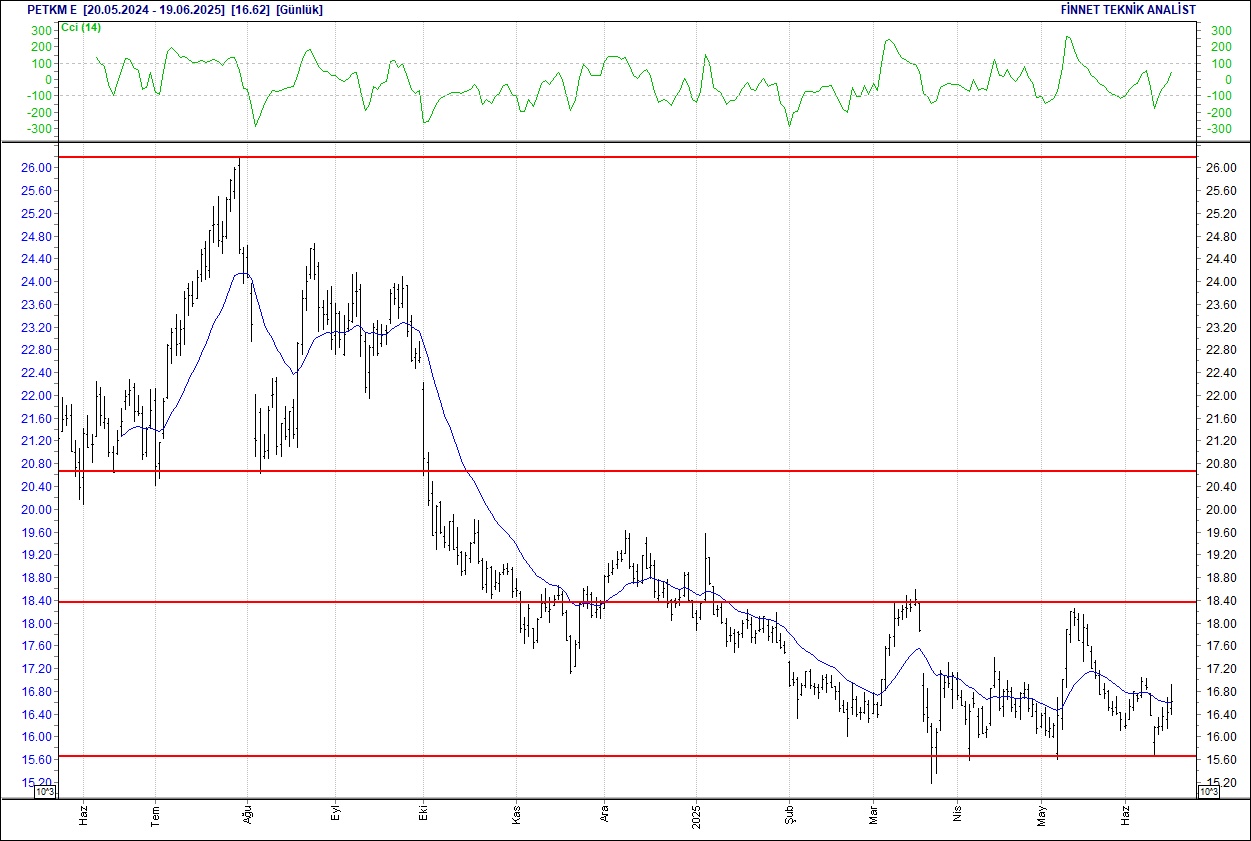This screenshot has width=1251, height=841.
Task: Click the 20.00 price label on left axis
Action: click(x=34, y=510)
